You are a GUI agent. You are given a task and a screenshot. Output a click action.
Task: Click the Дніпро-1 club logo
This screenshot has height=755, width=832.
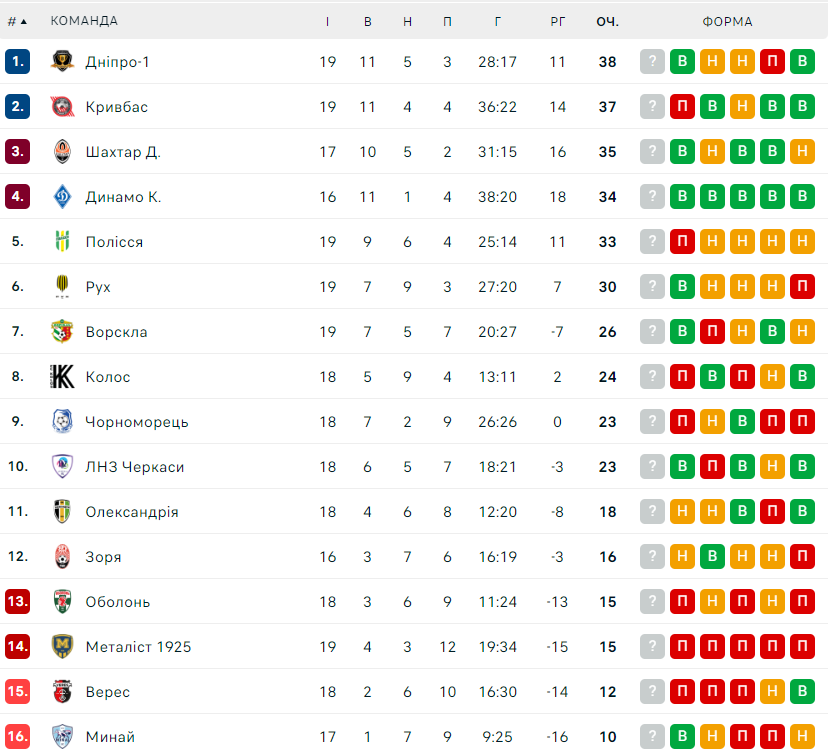[62, 62]
